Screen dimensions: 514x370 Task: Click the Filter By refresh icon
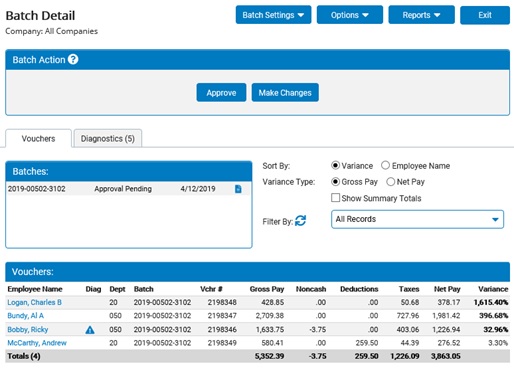pyautogui.click(x=301, y=221)
